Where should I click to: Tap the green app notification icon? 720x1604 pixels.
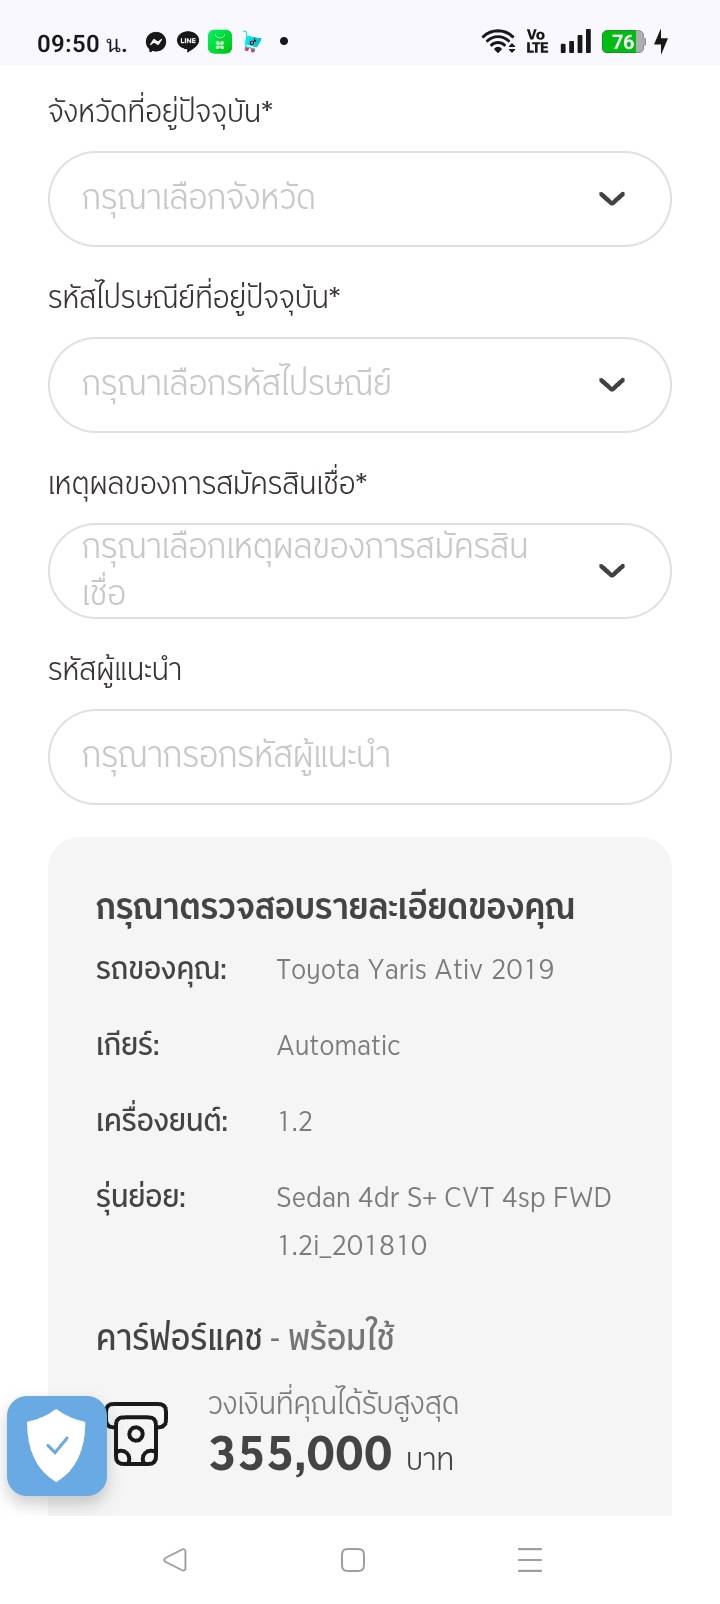(x=220, y=42)
